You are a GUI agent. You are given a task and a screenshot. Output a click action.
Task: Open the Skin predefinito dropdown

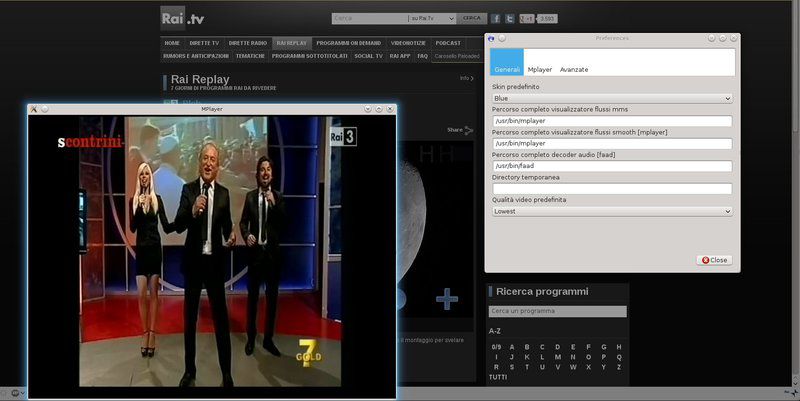[x=612, y=99]
